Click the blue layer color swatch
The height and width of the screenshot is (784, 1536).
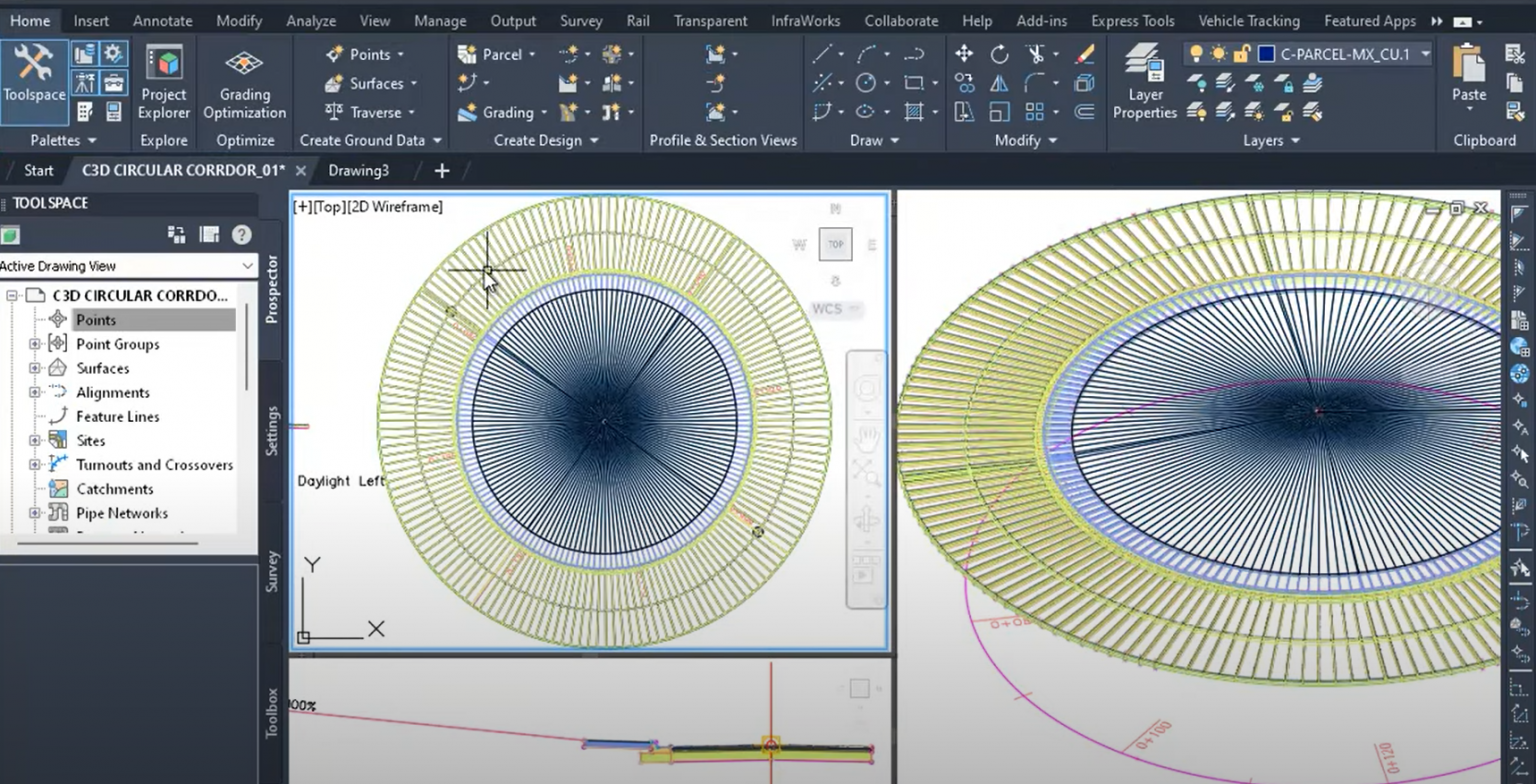coord(1266,53)
